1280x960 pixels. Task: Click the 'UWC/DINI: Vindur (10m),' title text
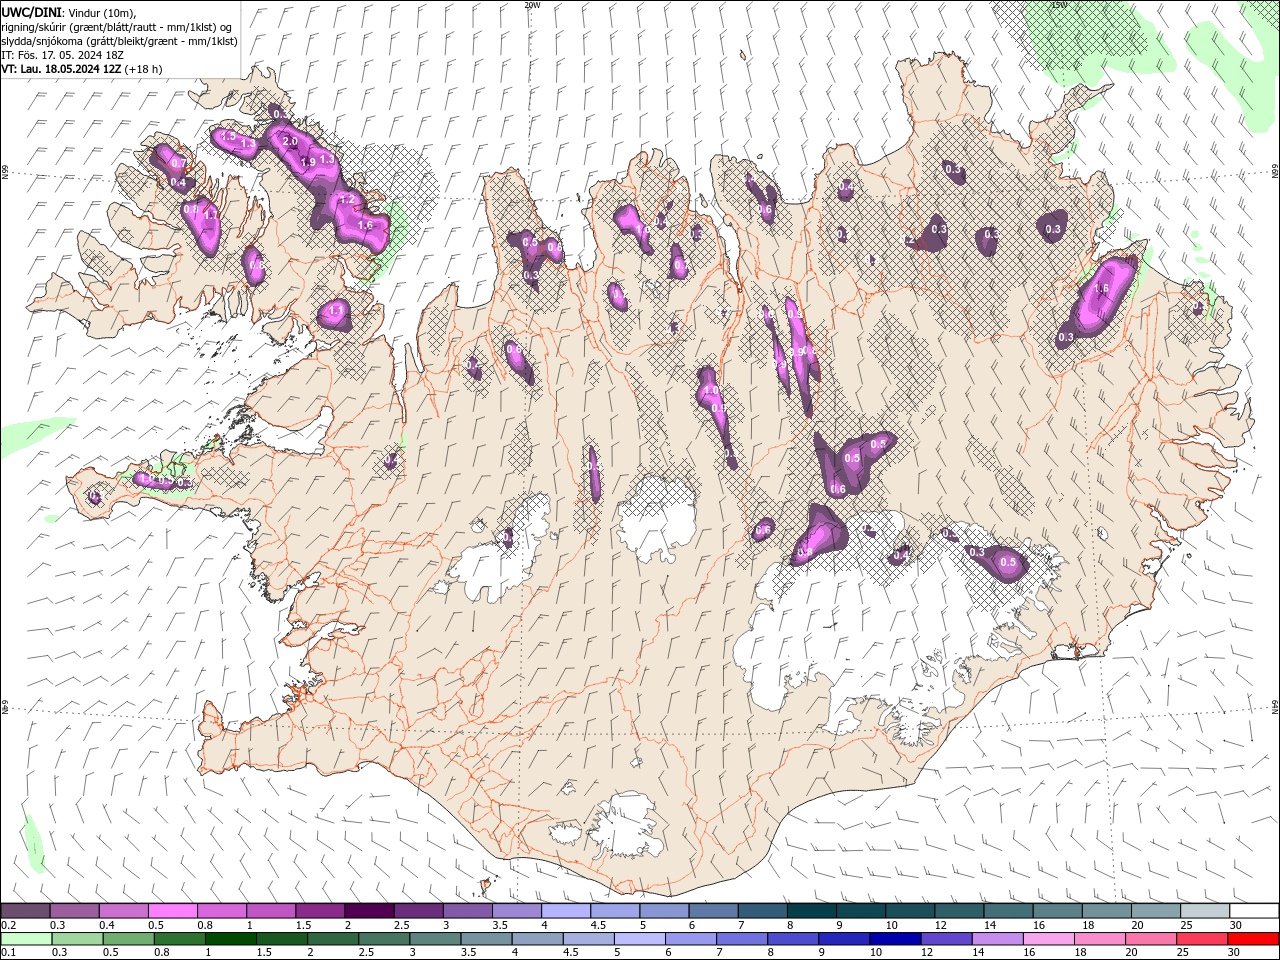click(68, 12)
